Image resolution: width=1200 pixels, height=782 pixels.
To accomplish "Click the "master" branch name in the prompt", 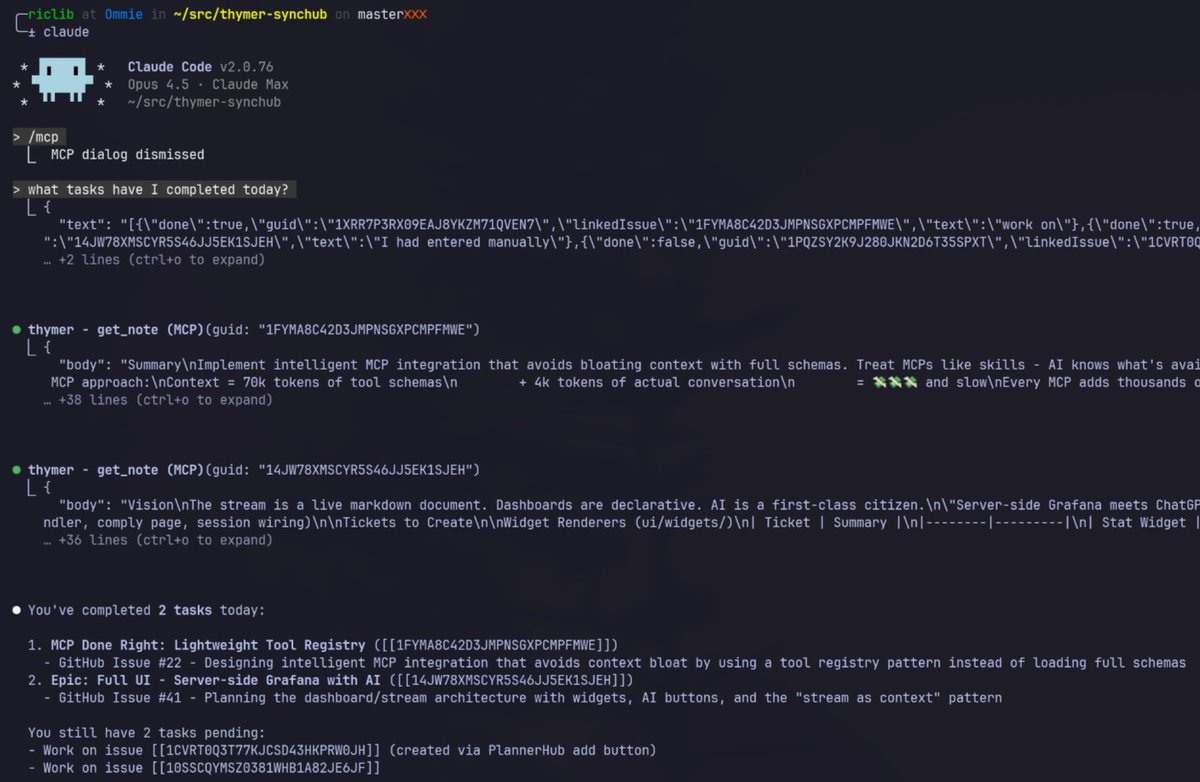I will (x=378, y=14).
